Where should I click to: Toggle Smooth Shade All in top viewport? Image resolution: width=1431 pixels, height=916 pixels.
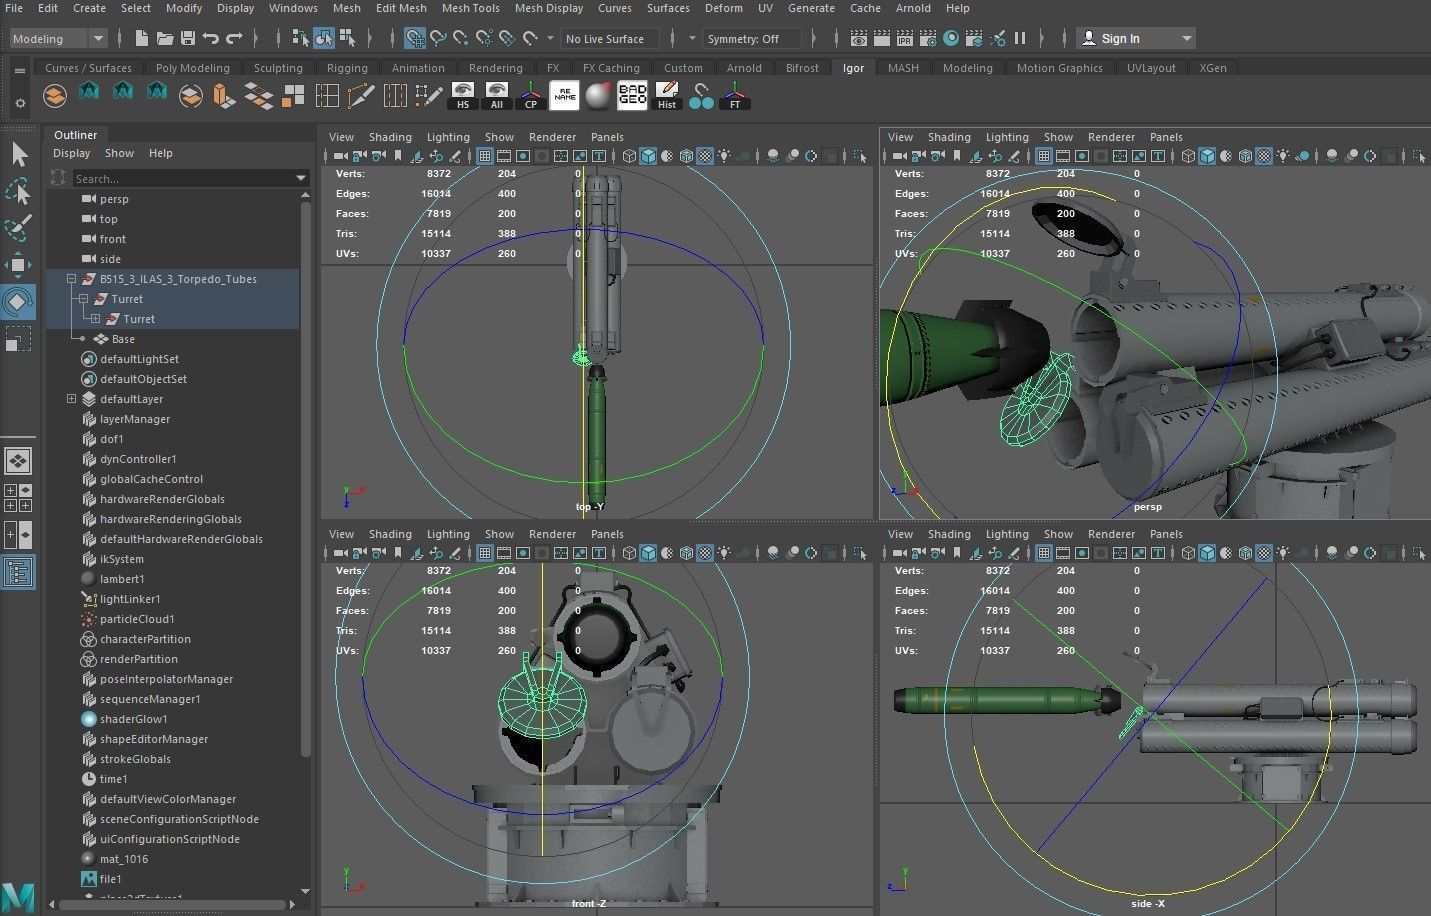[648, 156]
